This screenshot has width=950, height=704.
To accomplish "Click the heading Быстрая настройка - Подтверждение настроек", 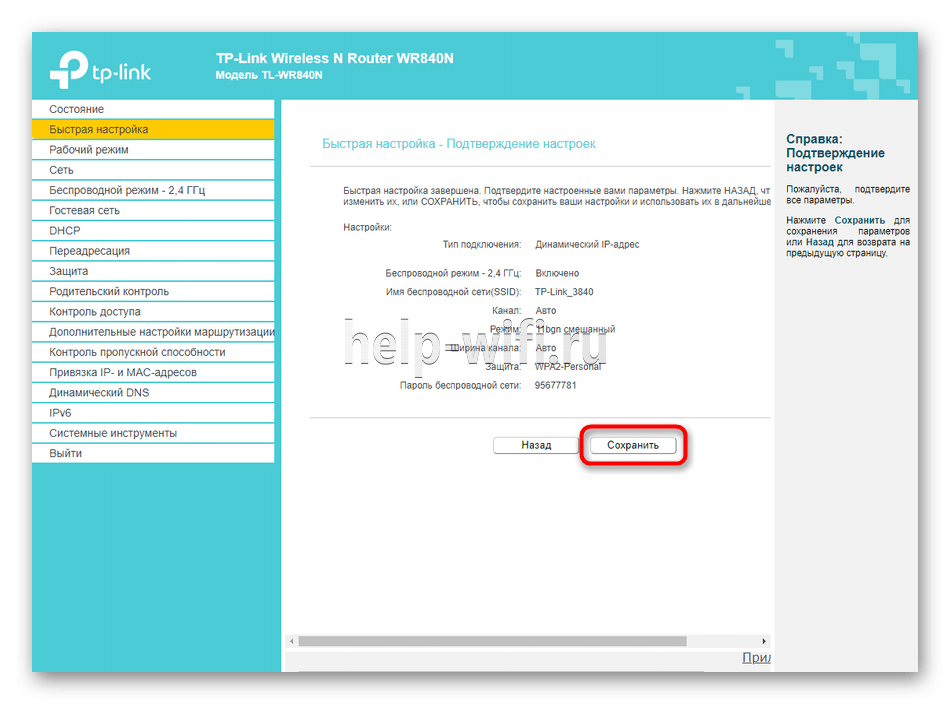I will [x=459, y=144].
